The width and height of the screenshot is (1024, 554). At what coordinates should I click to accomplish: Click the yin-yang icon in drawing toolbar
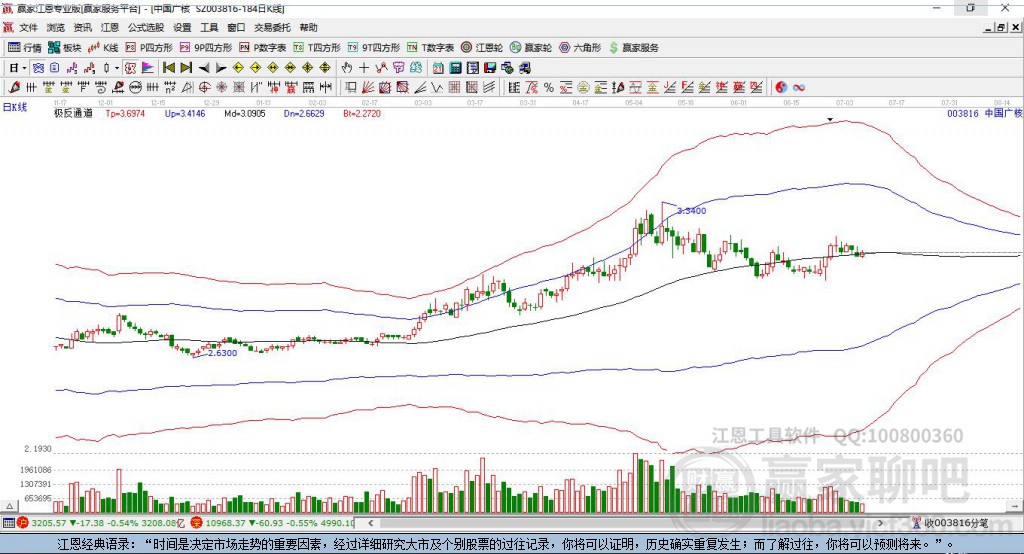click(781, 87)
